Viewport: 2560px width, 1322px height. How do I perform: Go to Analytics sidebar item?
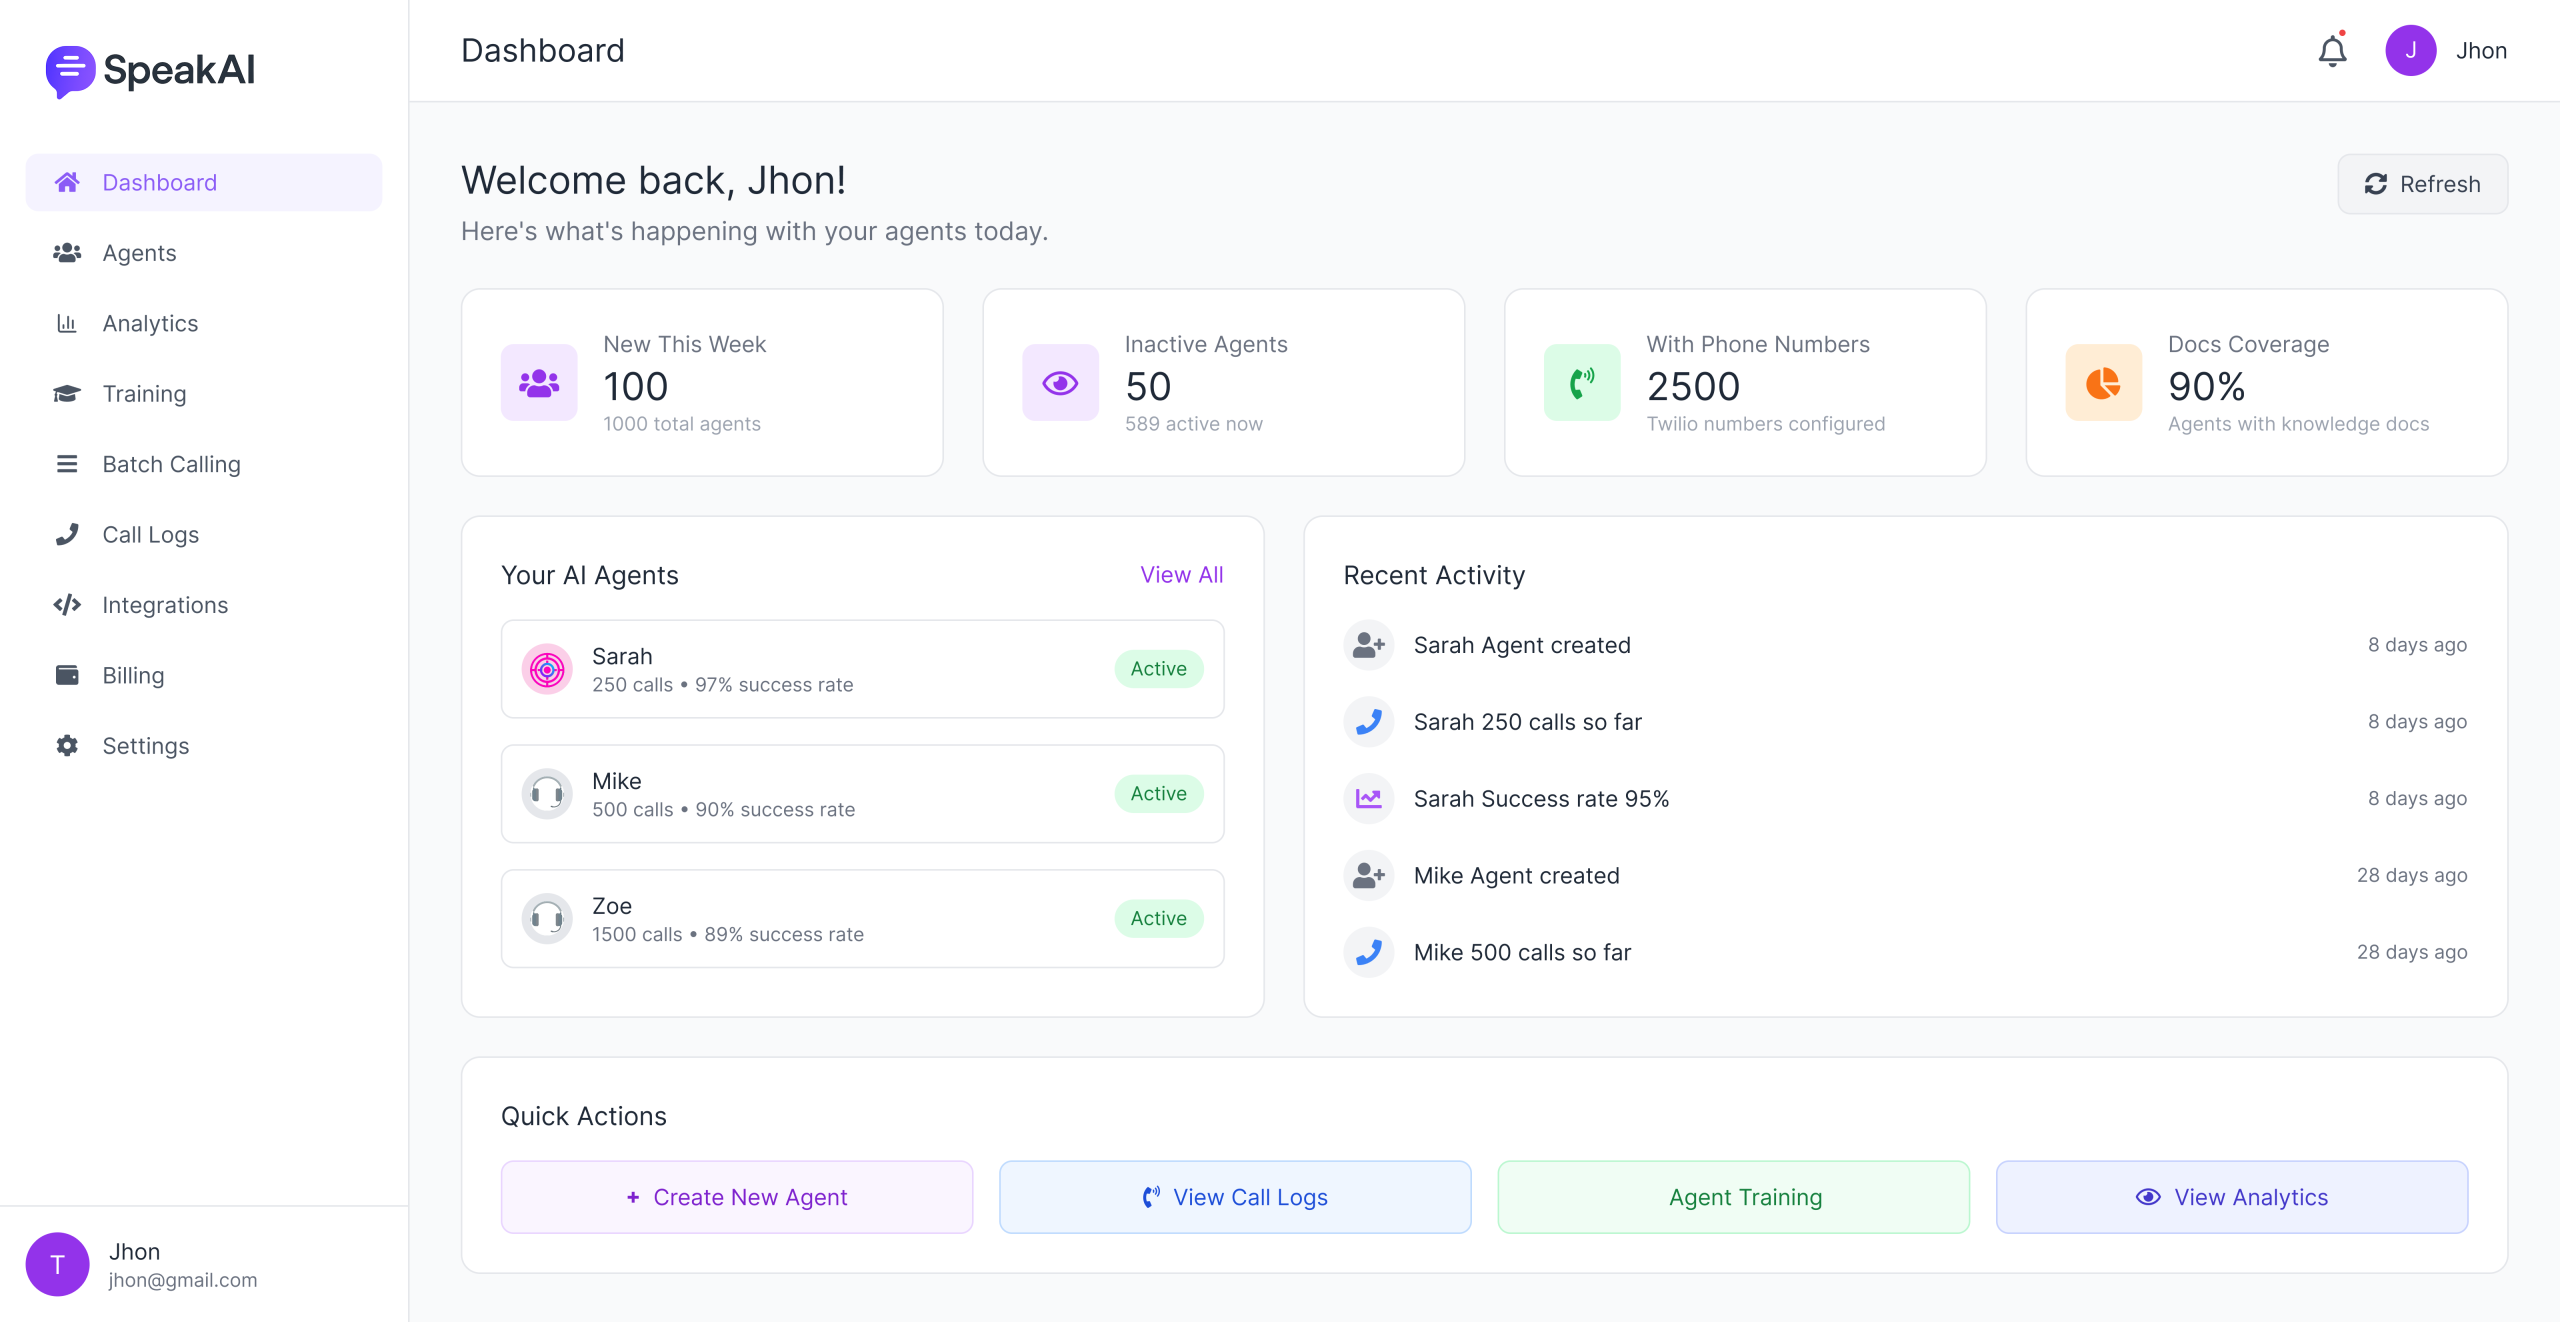tap(150, 323)
